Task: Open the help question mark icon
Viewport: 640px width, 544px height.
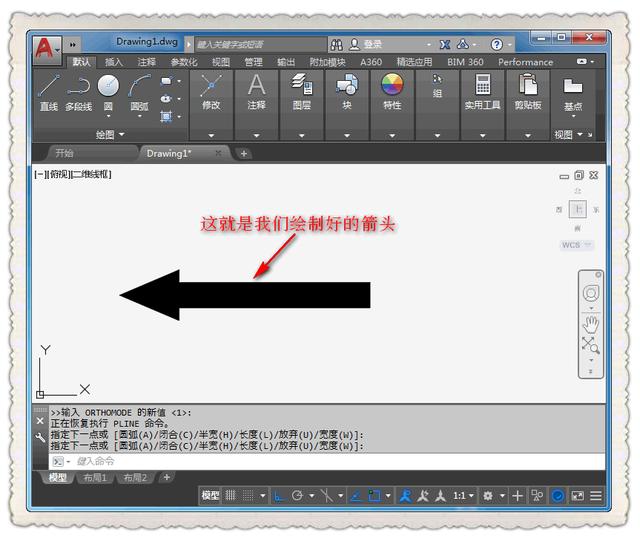Action: [497, 44]
